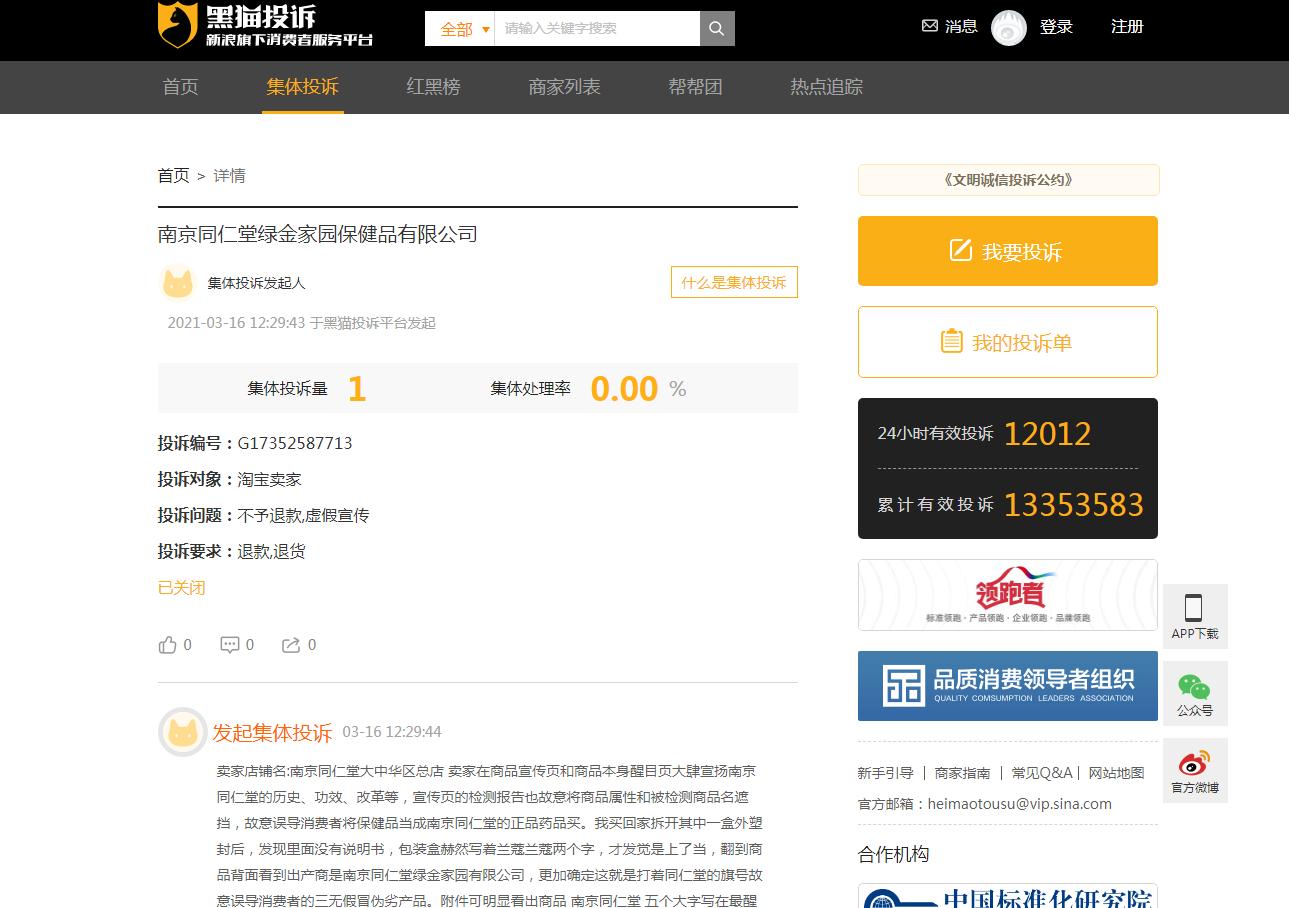Click the 我要投诉 button
The image size is (1289, 908).
1007,250
